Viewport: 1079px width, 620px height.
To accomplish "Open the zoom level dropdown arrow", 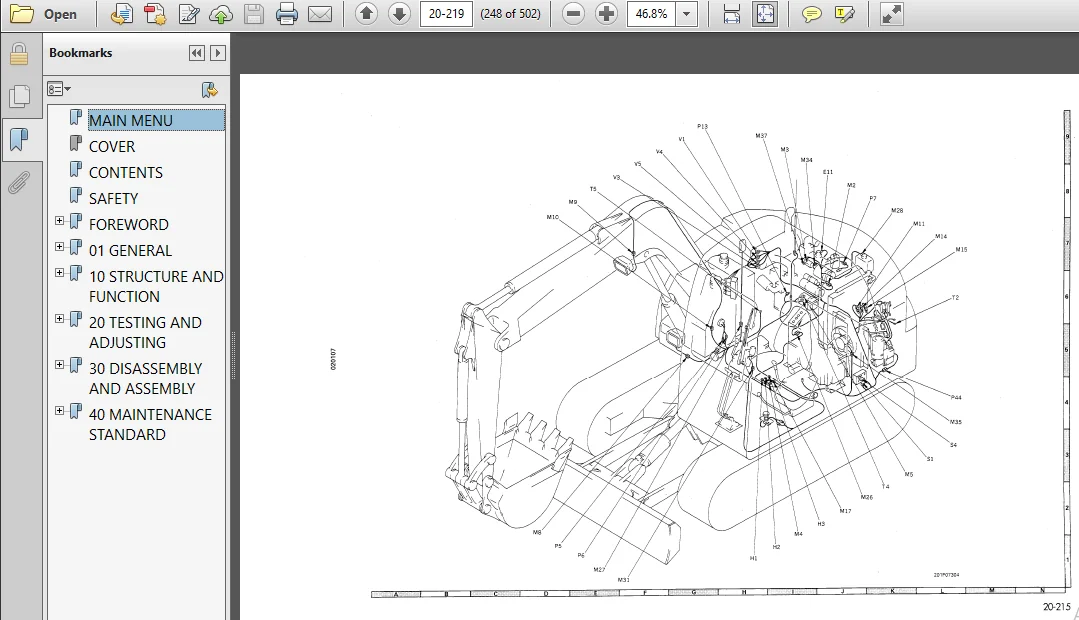I will coord(687,14).
